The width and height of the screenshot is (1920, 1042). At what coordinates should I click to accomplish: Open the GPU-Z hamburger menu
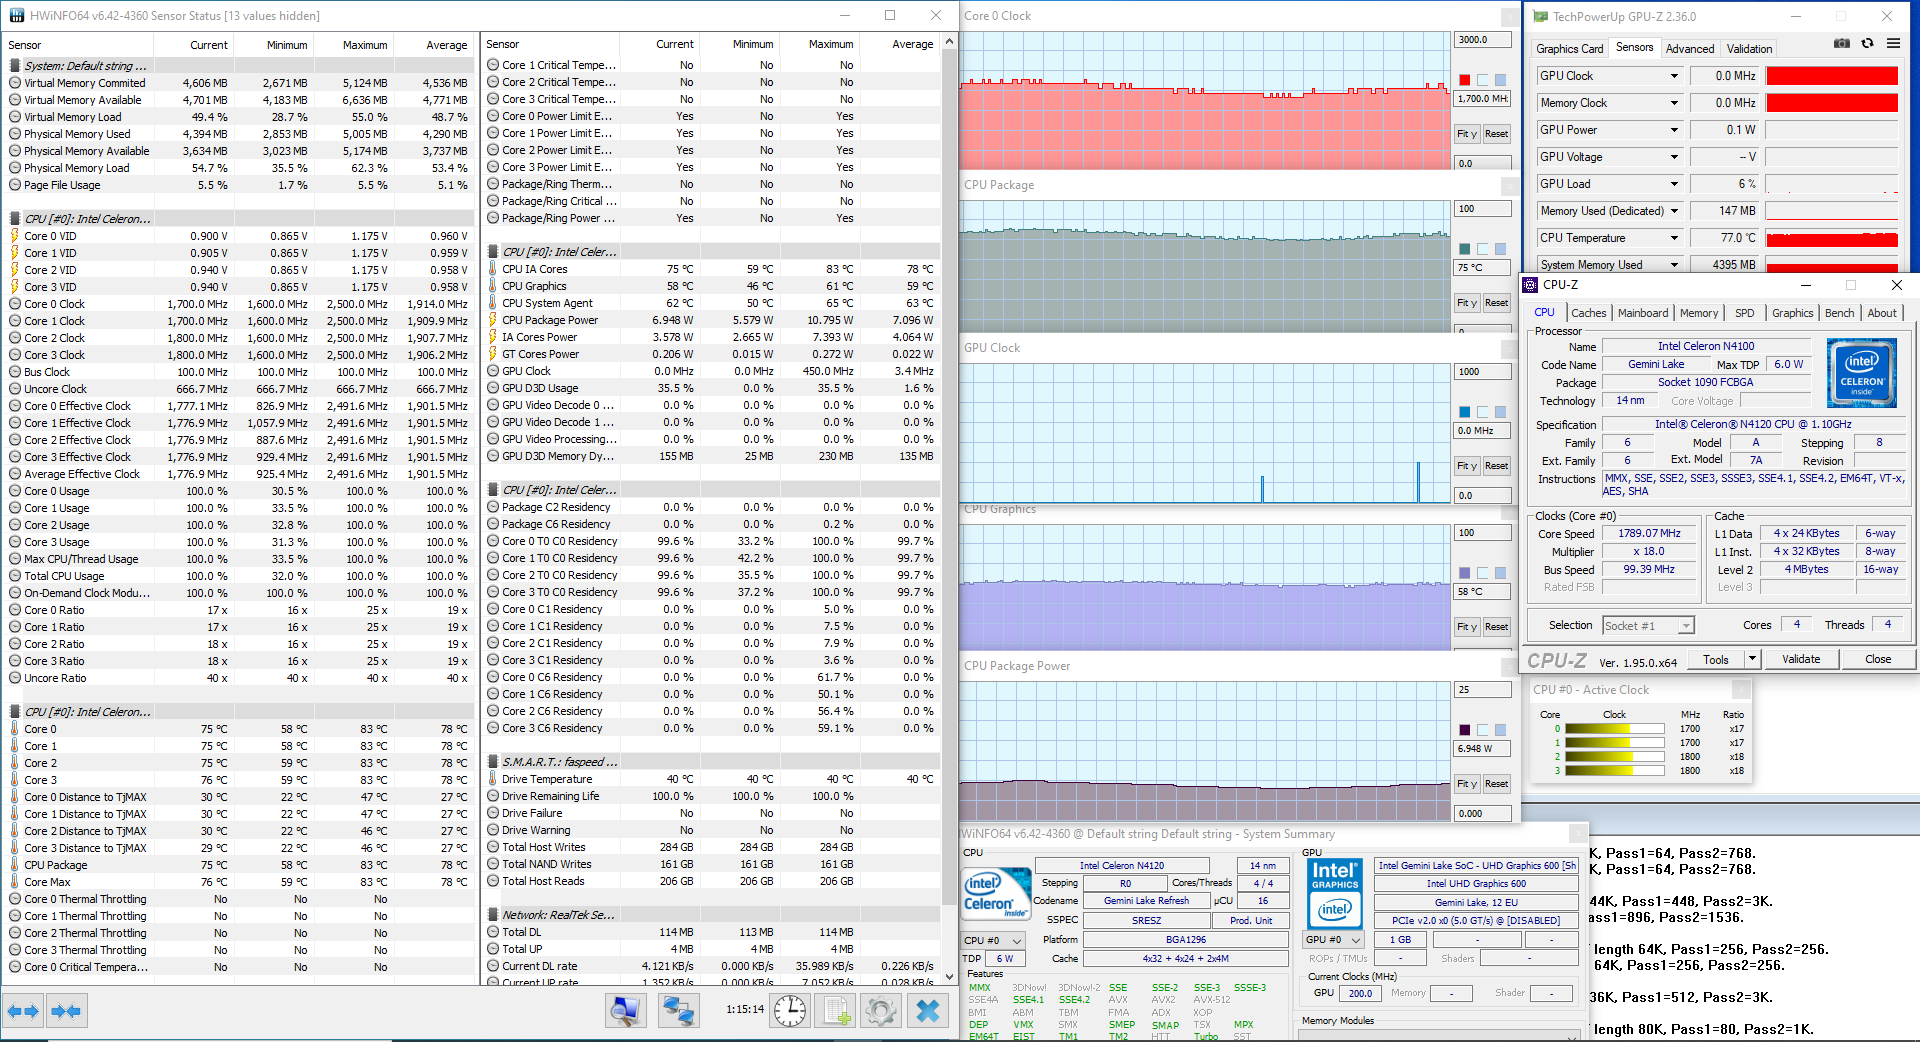click(1893, 44)
